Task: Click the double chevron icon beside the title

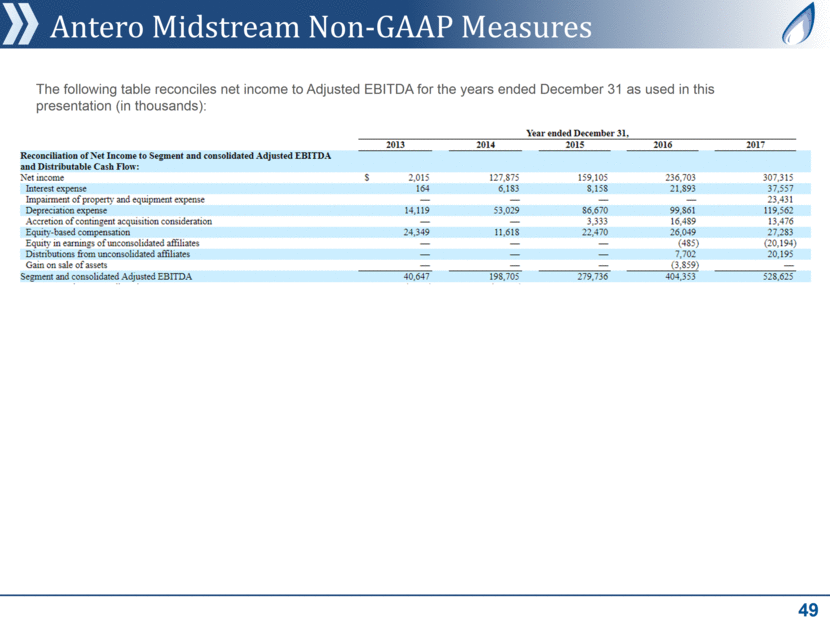Action: coord(20,25)
